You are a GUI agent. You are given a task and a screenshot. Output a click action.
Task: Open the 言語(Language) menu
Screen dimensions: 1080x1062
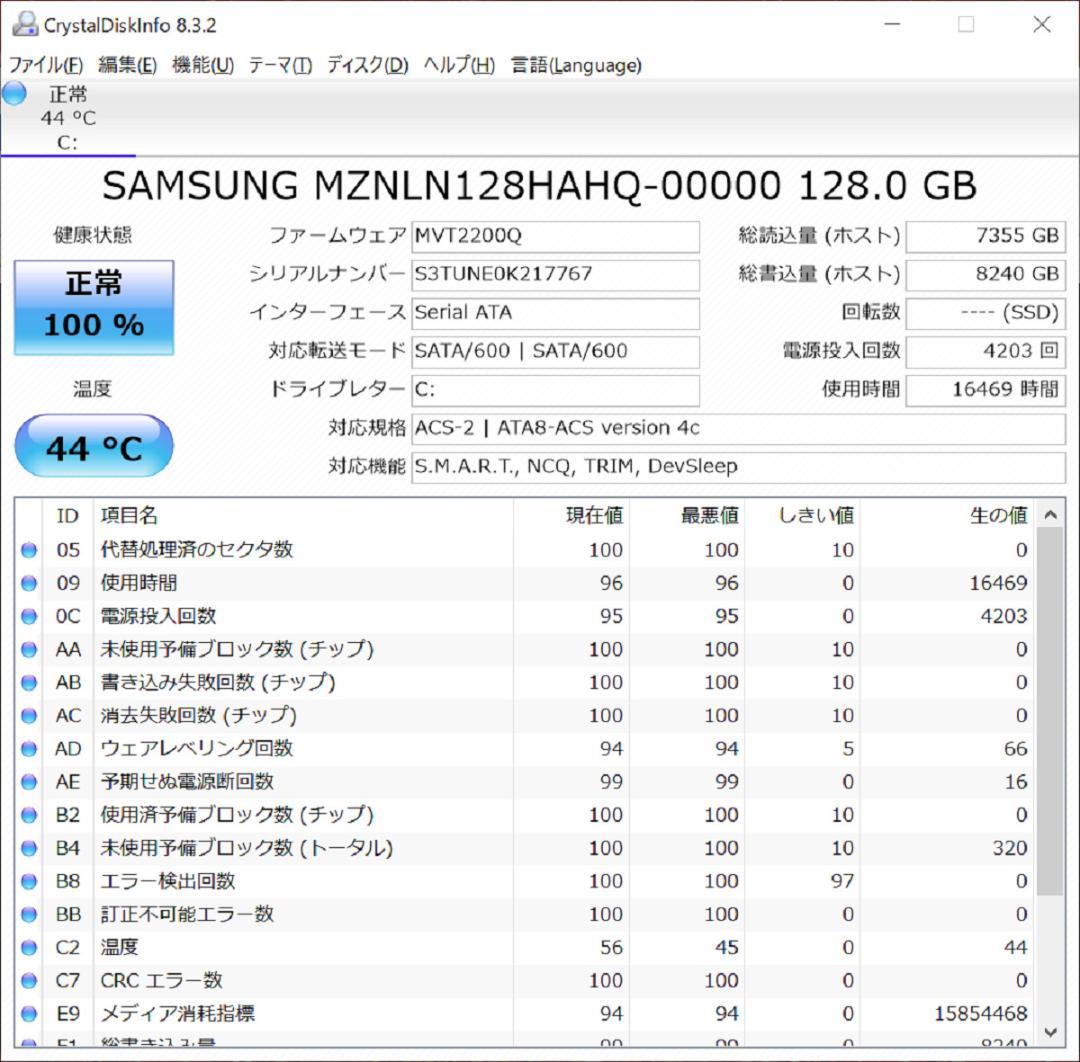pyautogui.click(x=576, y=65)
